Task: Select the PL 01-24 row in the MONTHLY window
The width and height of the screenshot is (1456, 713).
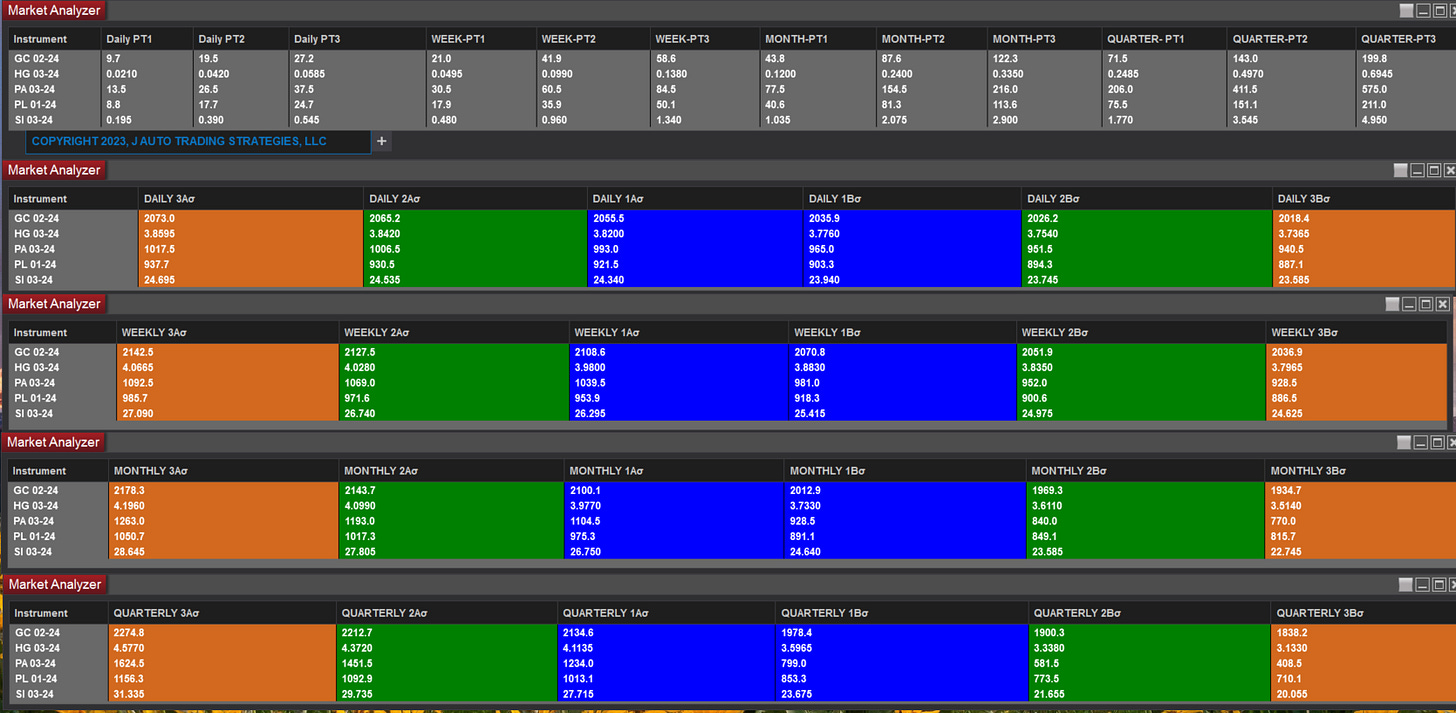Action: tap(732, 537)
